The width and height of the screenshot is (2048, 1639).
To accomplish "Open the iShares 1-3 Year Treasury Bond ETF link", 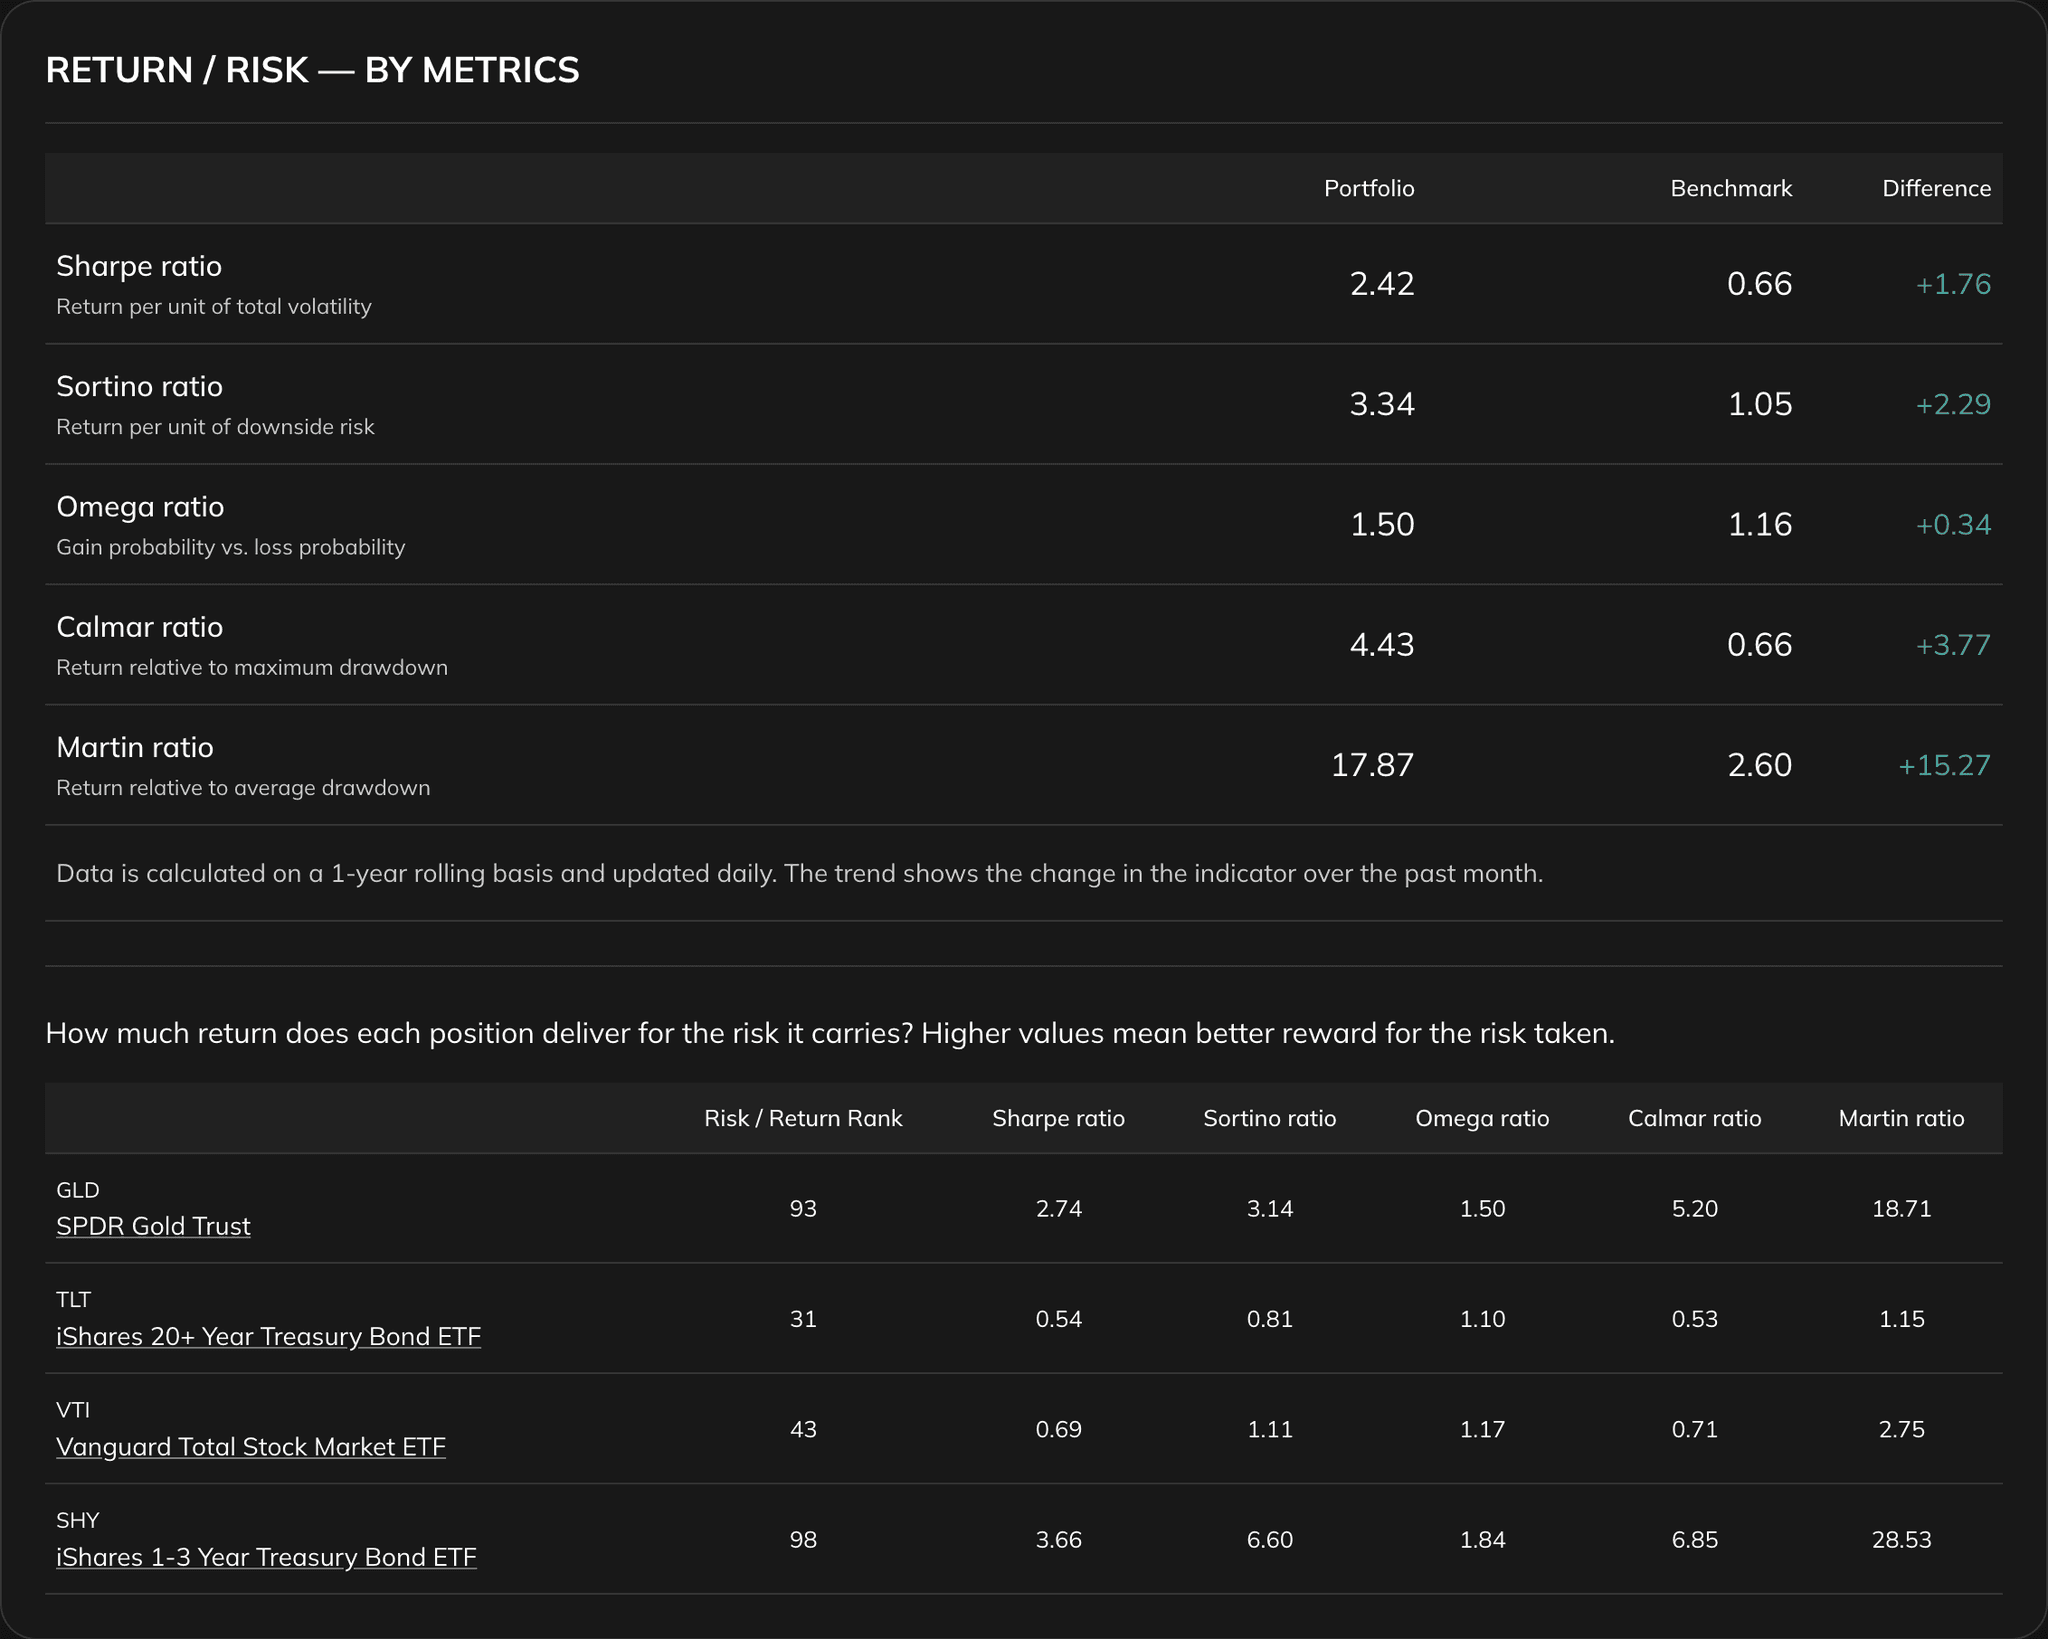I will pyautogui.click(x=265, y=1557).
